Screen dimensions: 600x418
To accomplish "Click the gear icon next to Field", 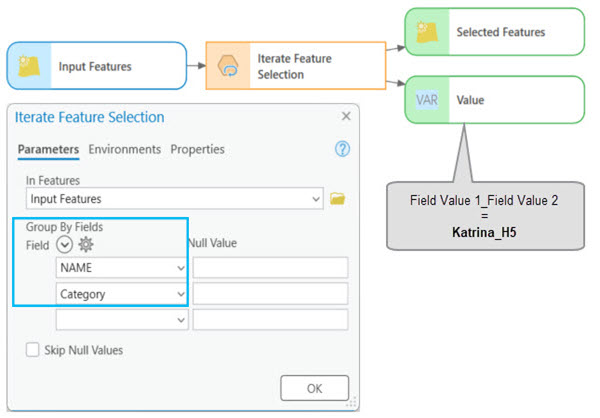I will [86, 244].
